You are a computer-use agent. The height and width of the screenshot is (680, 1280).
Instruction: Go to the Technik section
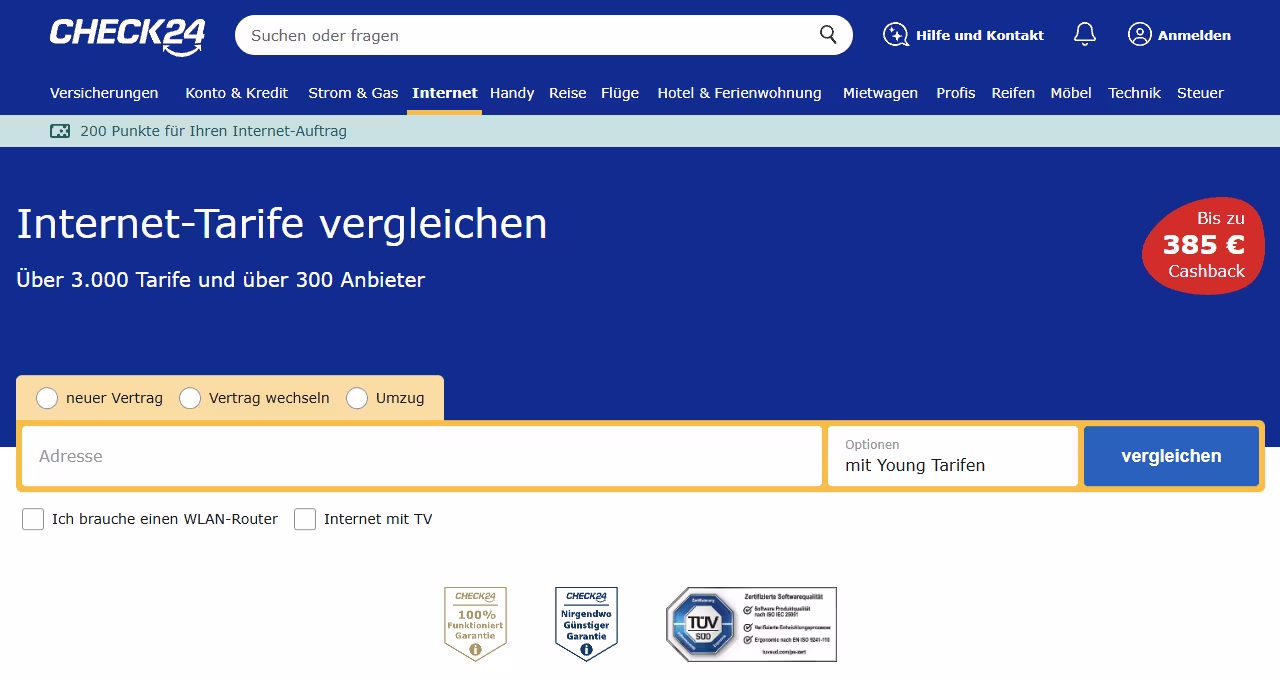pos(1134,93)
